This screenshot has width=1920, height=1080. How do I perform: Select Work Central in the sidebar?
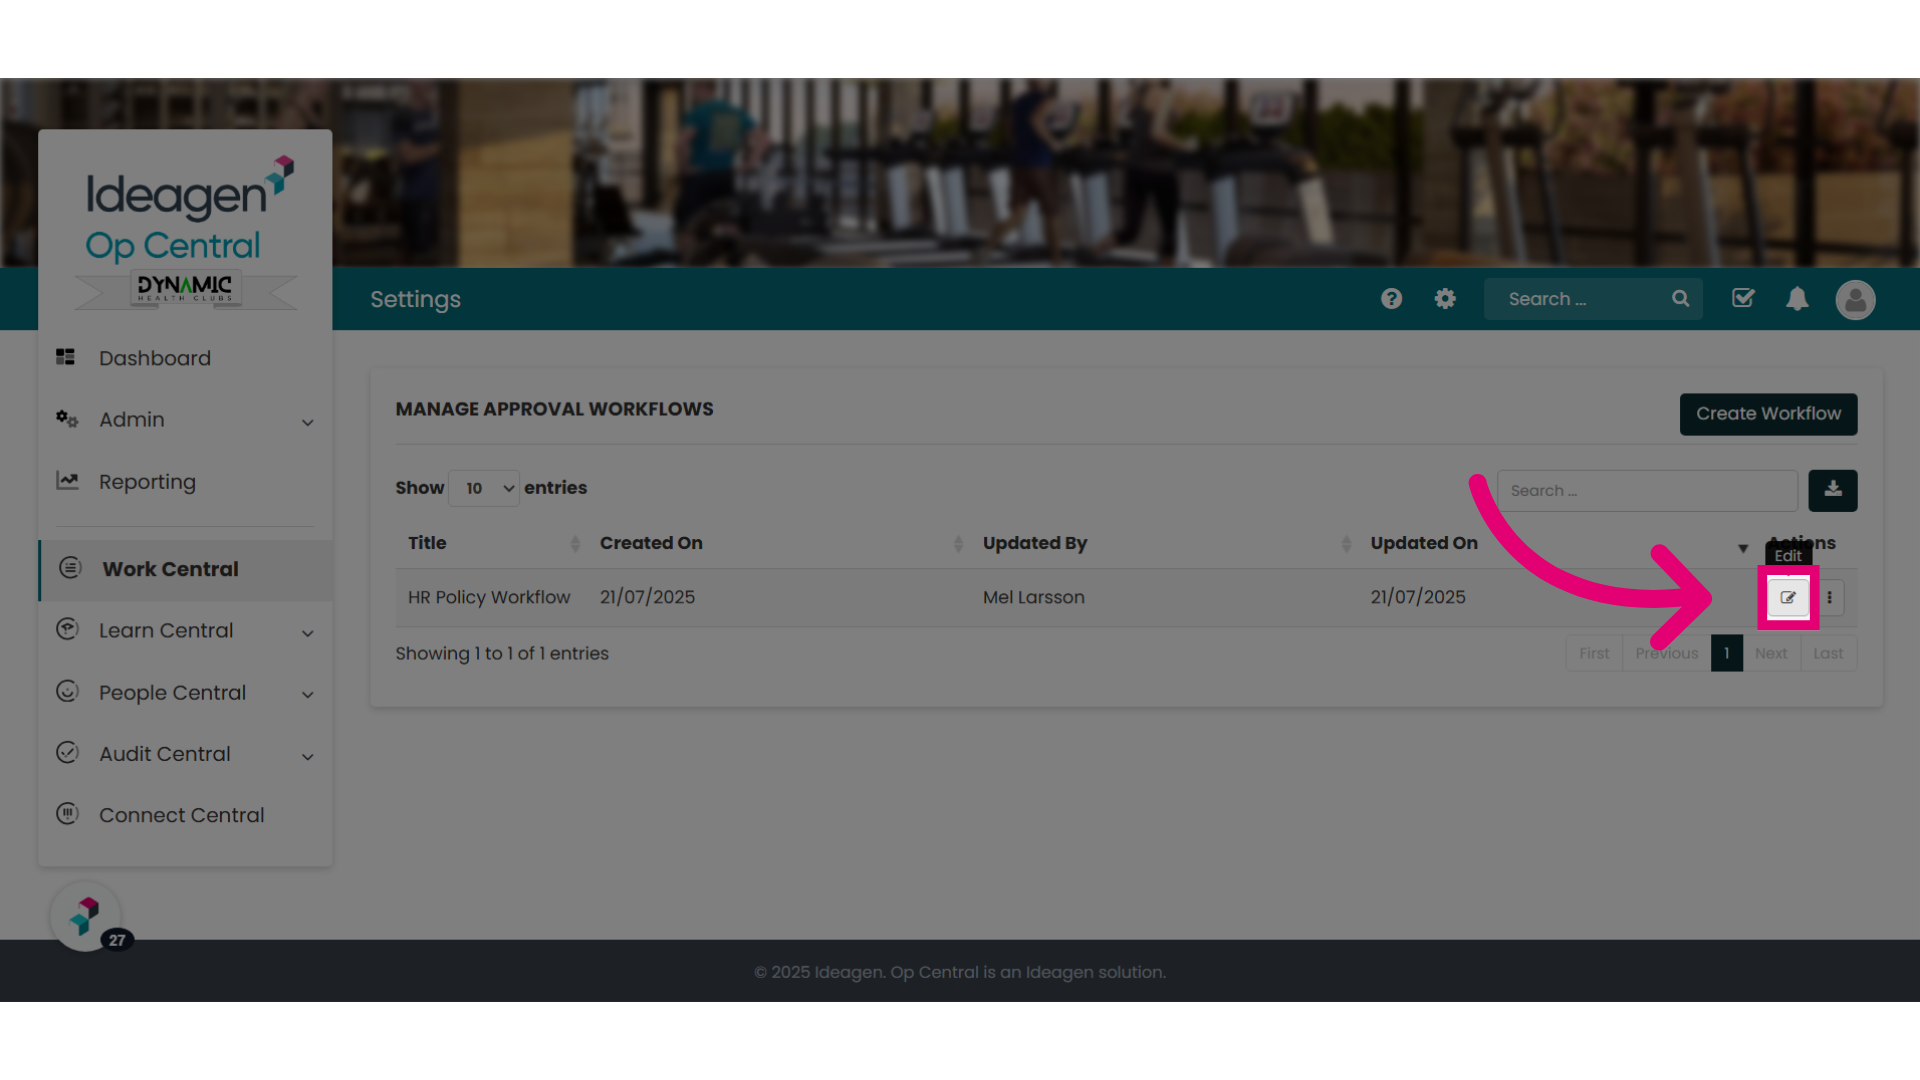tap(186, 570)
